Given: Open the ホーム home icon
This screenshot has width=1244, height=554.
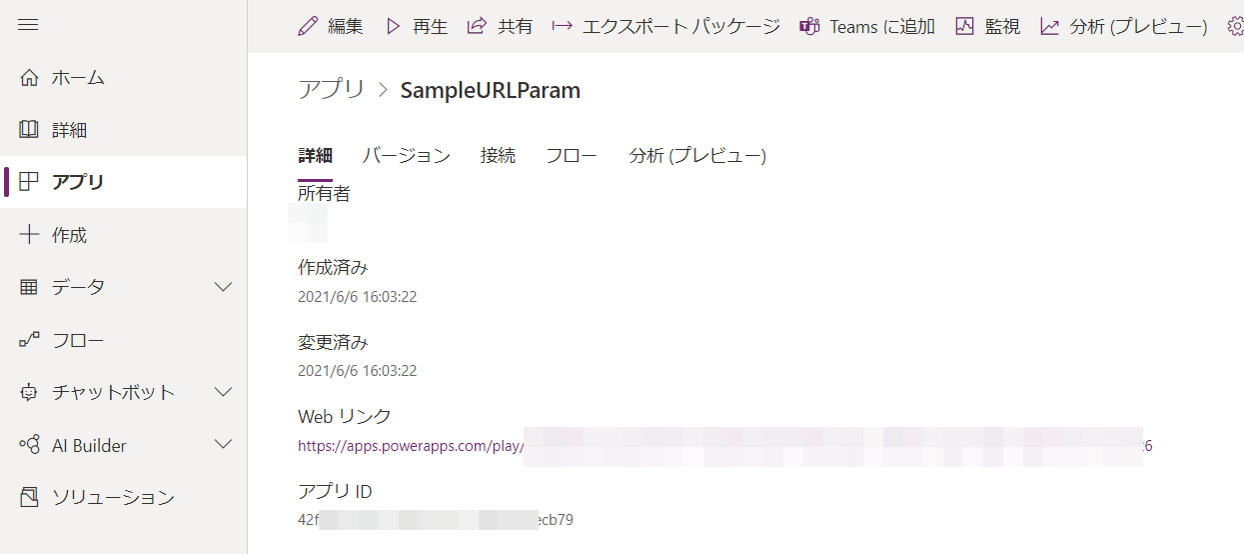Looking at the screenshot, I should pos(29,78).
